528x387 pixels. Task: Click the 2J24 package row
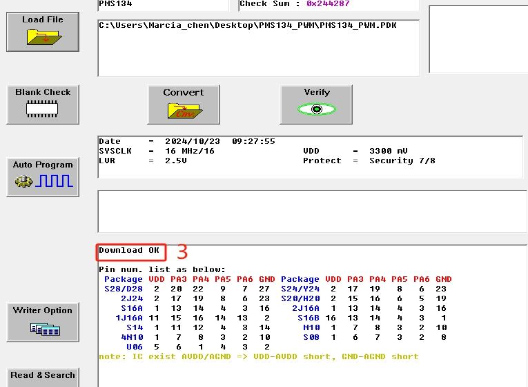coord(195,299)
